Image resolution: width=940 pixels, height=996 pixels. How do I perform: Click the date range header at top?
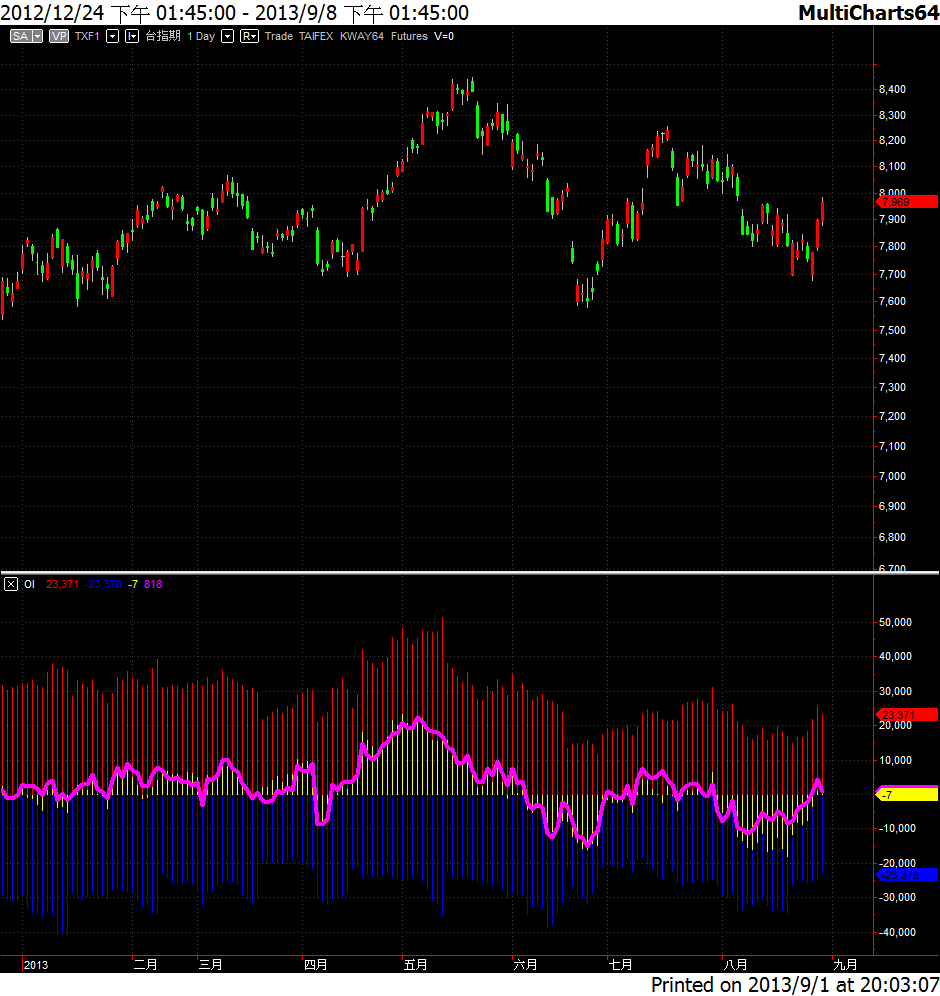coord(234,13)
